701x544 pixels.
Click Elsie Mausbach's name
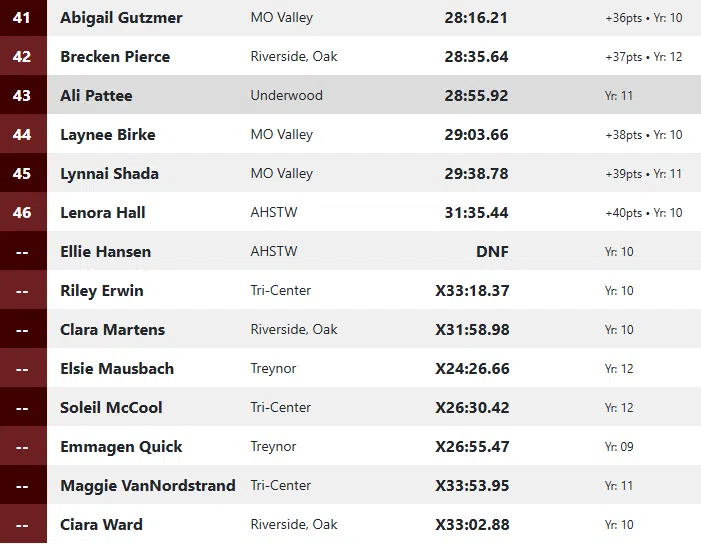point(117,369)
